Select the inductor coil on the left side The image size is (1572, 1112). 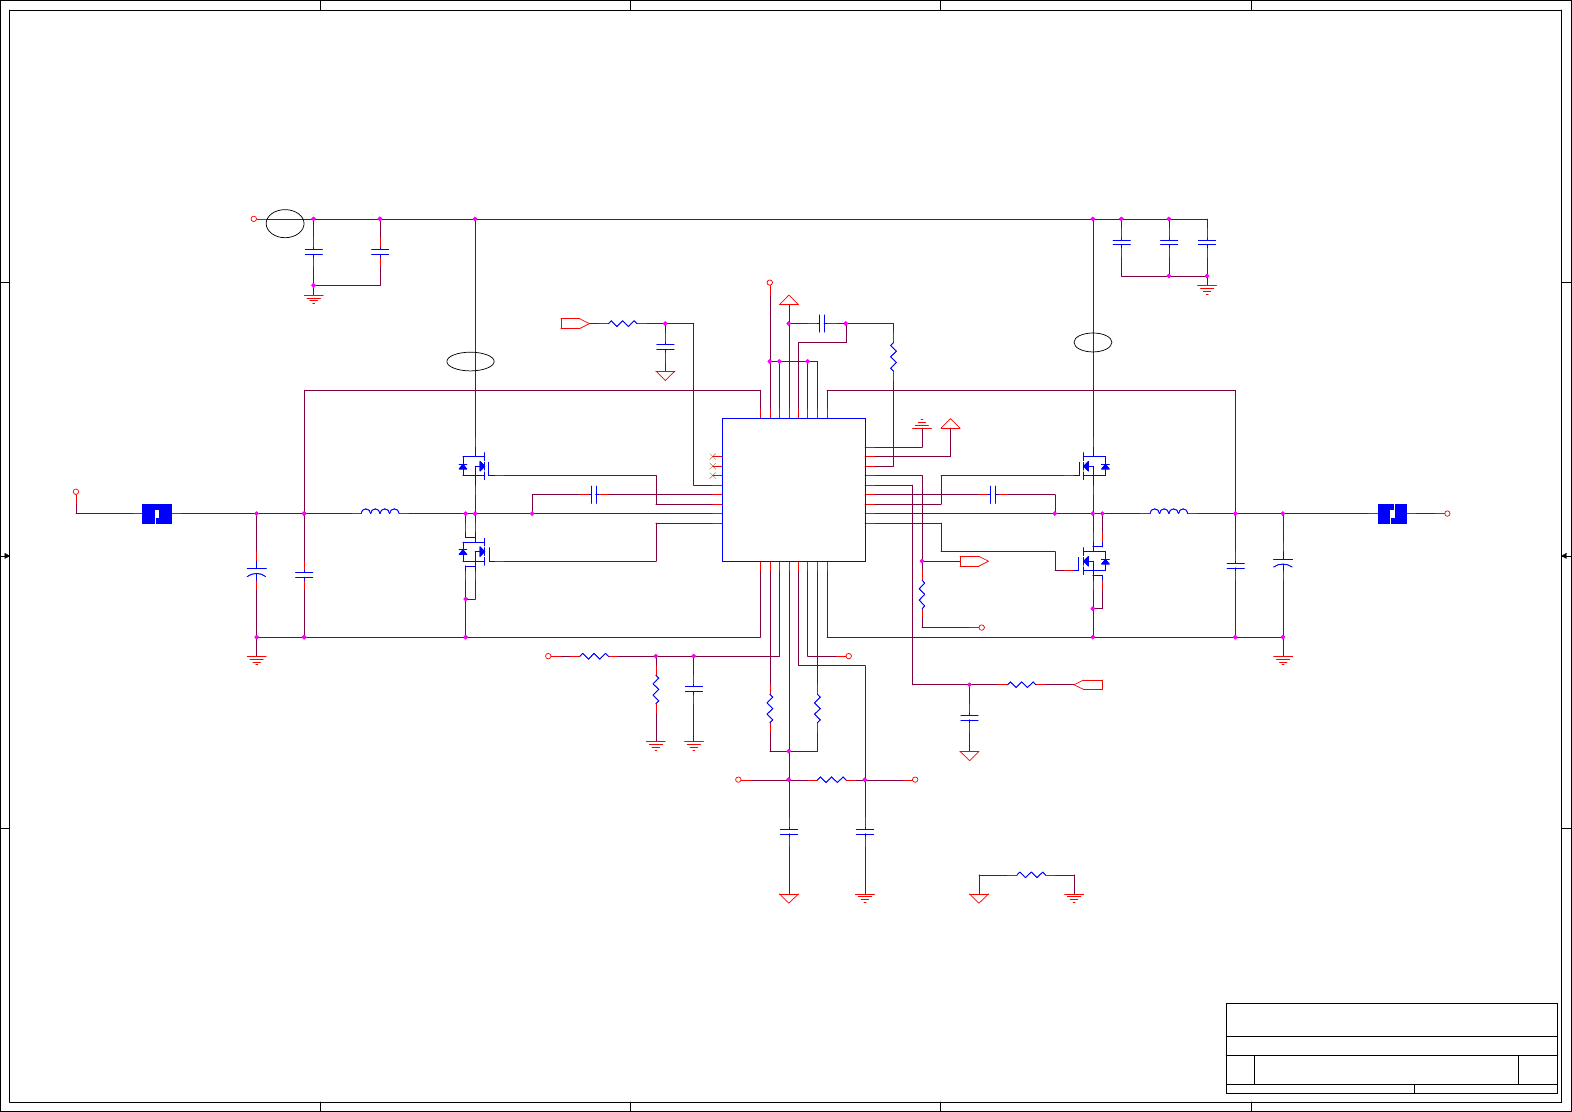[380, 511]
